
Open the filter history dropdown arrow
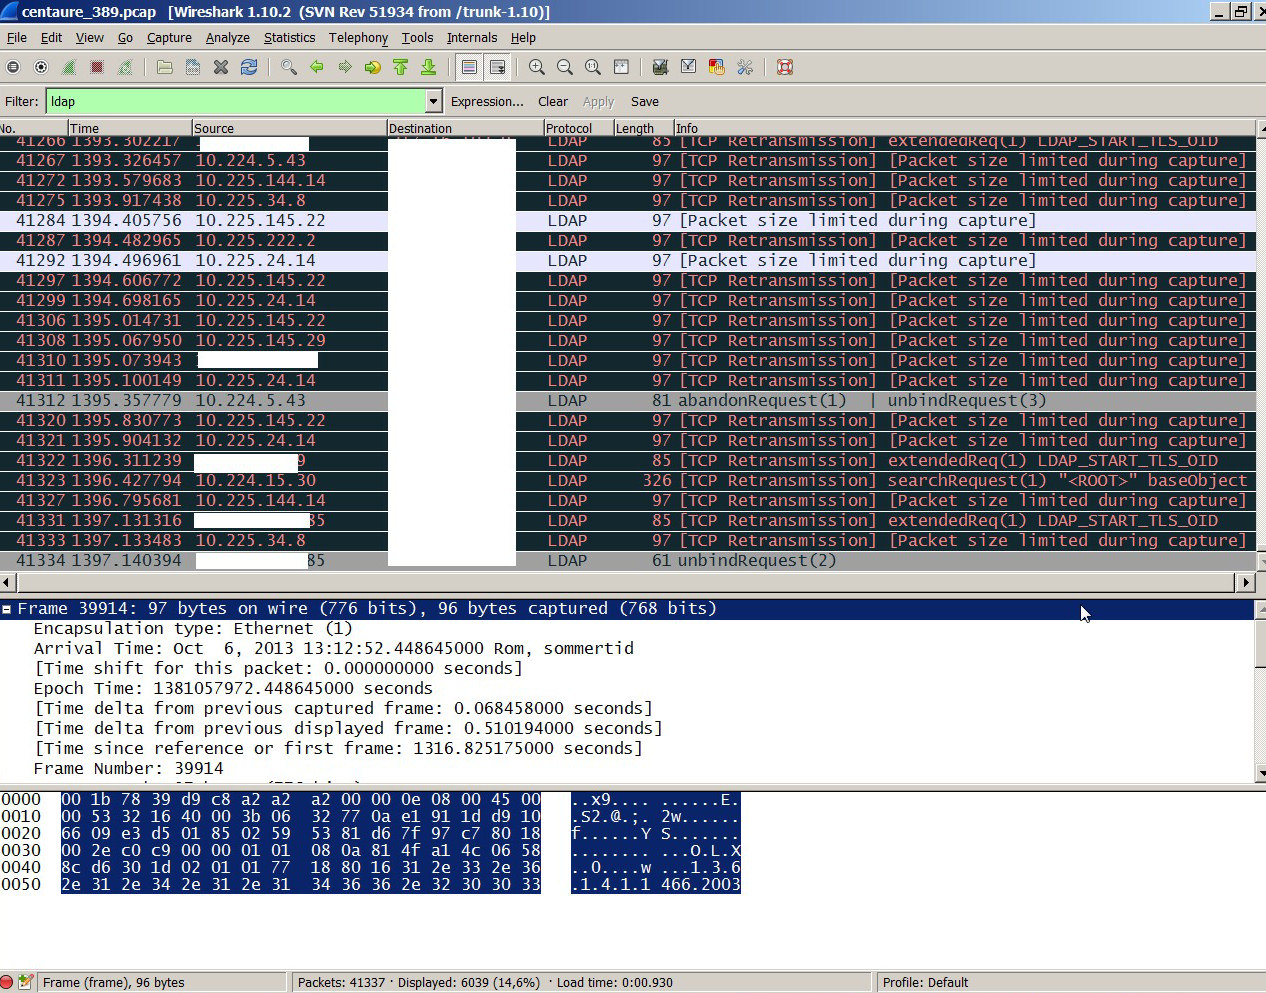[434, 101]
